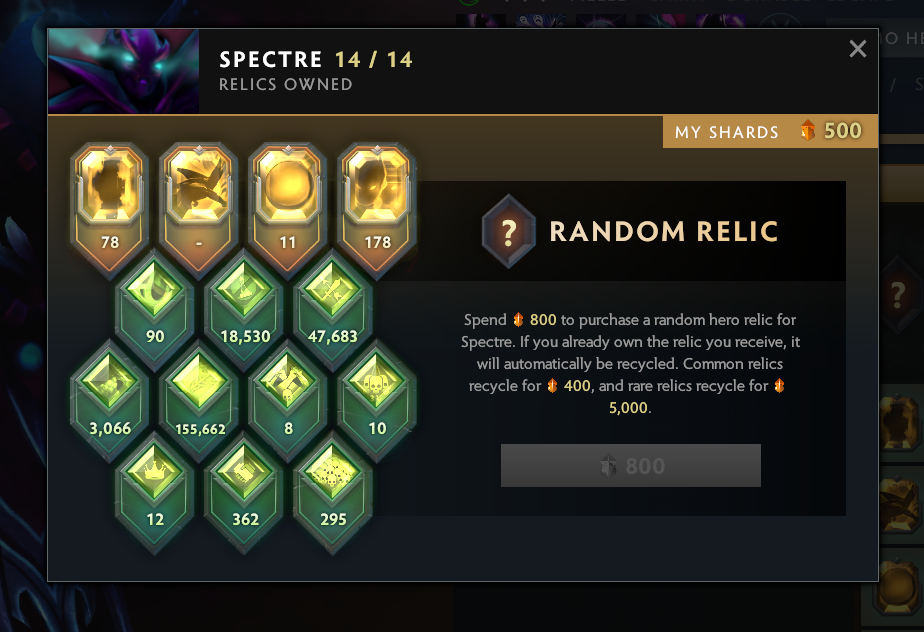The width and height of the screenshot is (924, 632).
Task: Click the Random Relic question mark icon
Action: pos(509,231)
